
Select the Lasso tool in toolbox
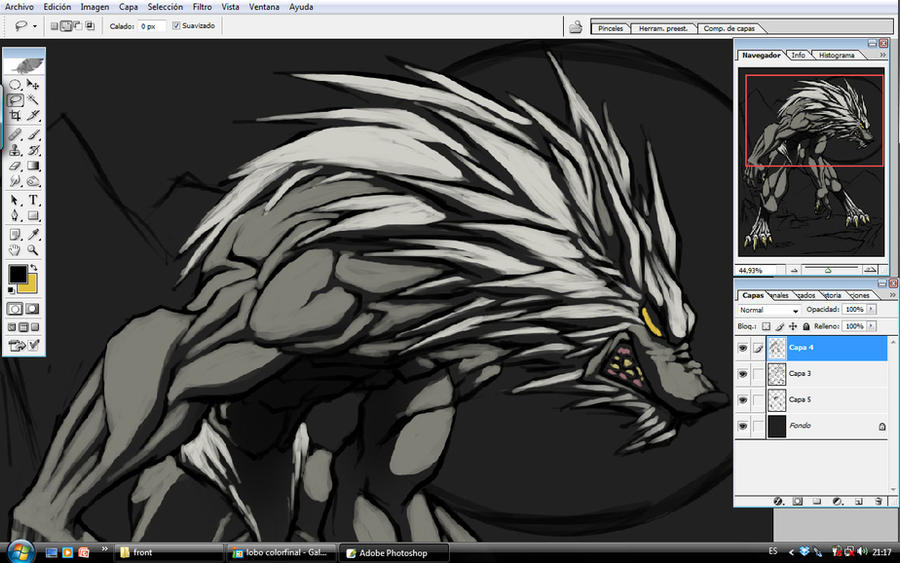(15, 100)
